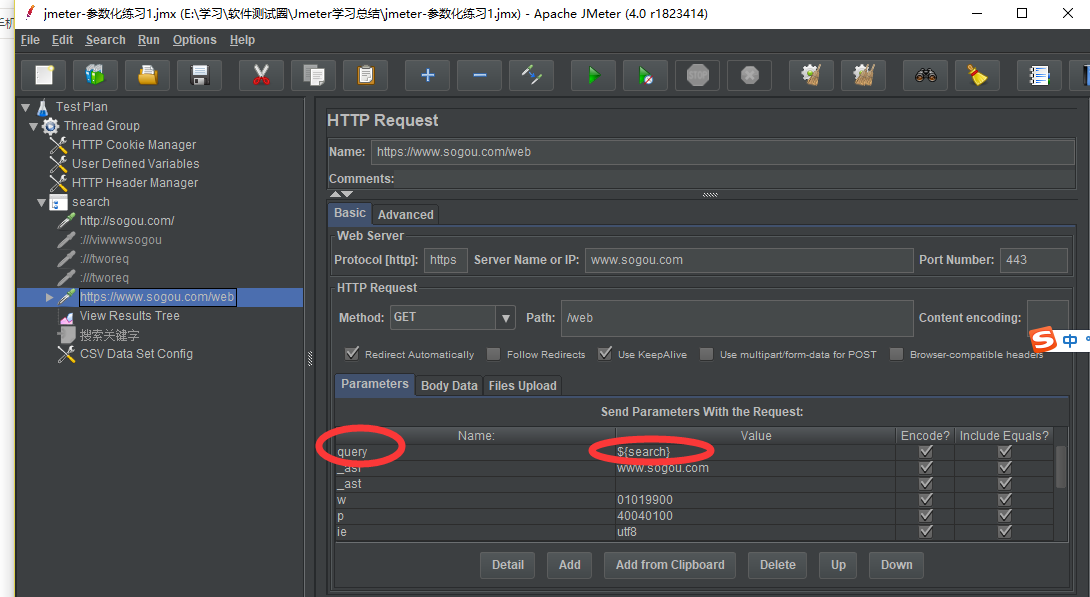Image resolution: width=1090 pixels, height=597 pixels.
Task: Toggle Encode checkbox for ie row
Action: [x=925, y=532]
